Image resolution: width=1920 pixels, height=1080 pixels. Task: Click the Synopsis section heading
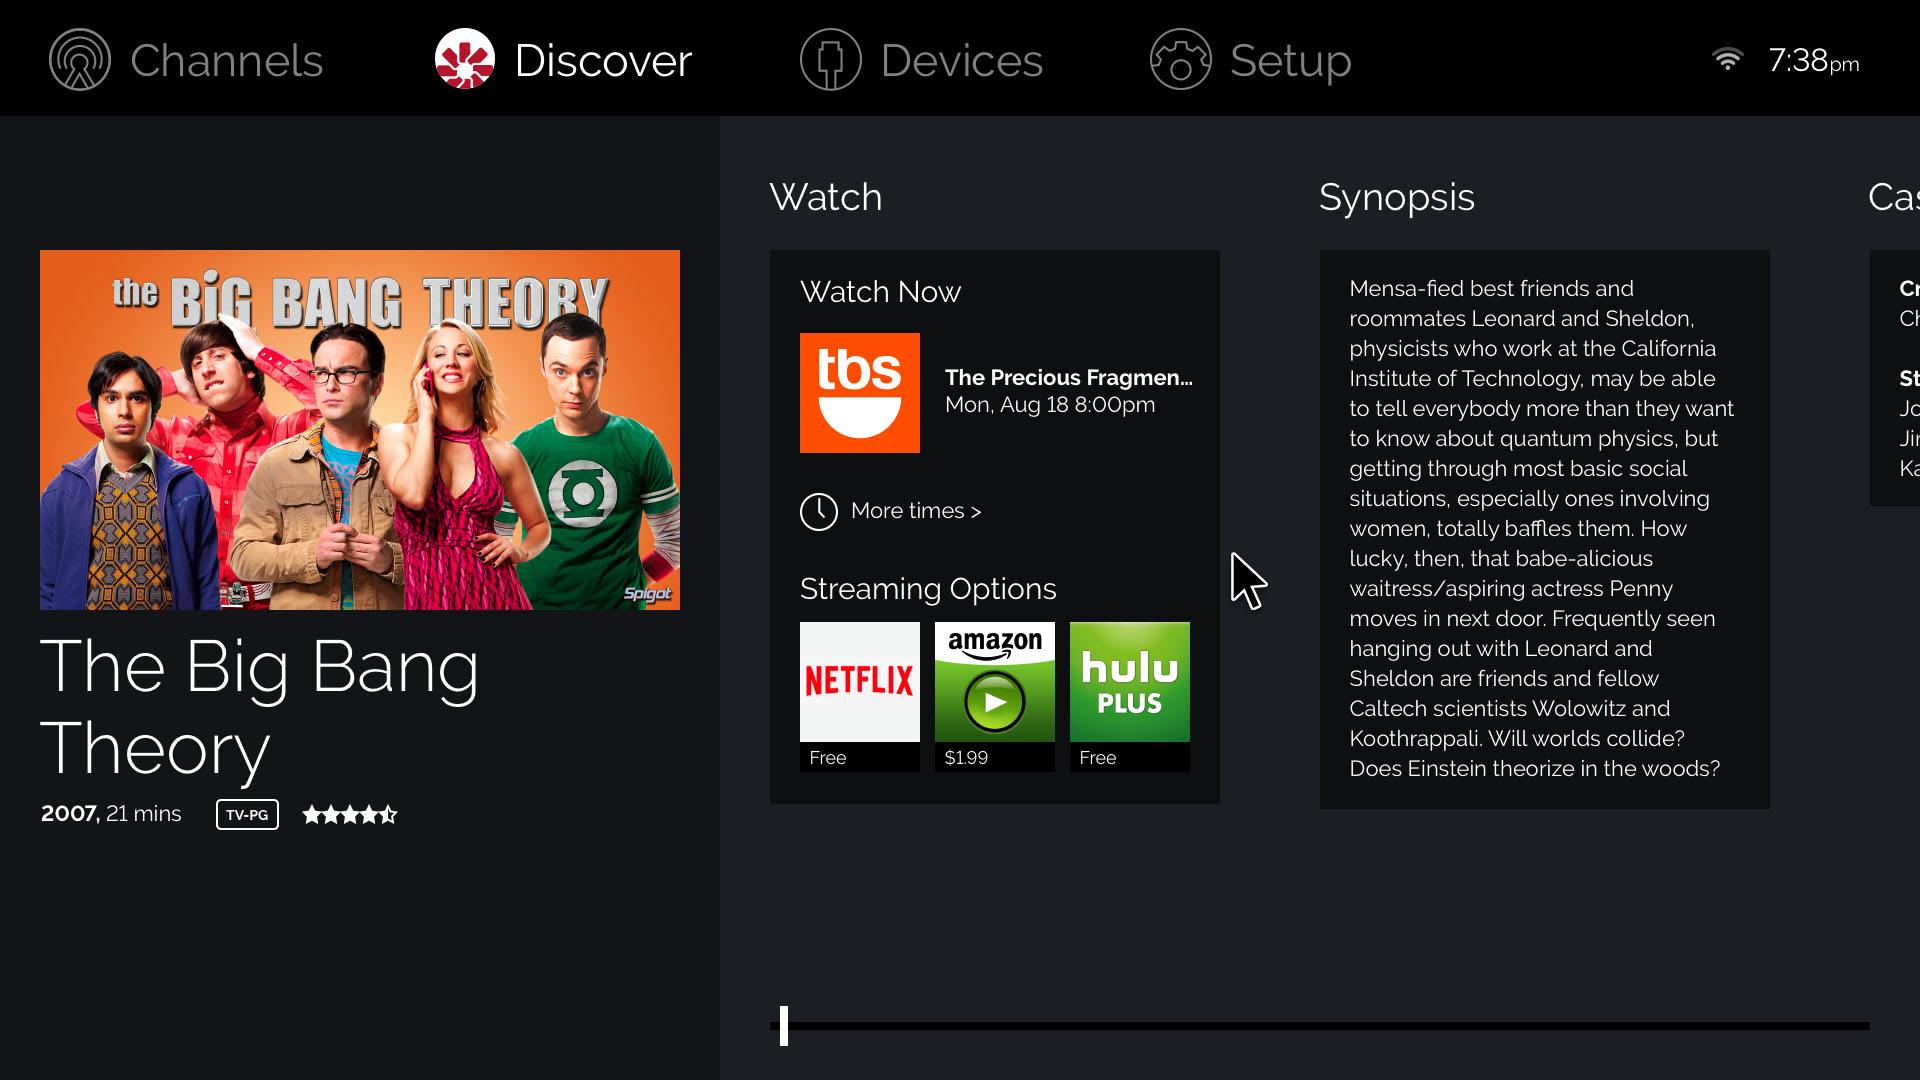pyautogui.click(x=1396, y=198)
